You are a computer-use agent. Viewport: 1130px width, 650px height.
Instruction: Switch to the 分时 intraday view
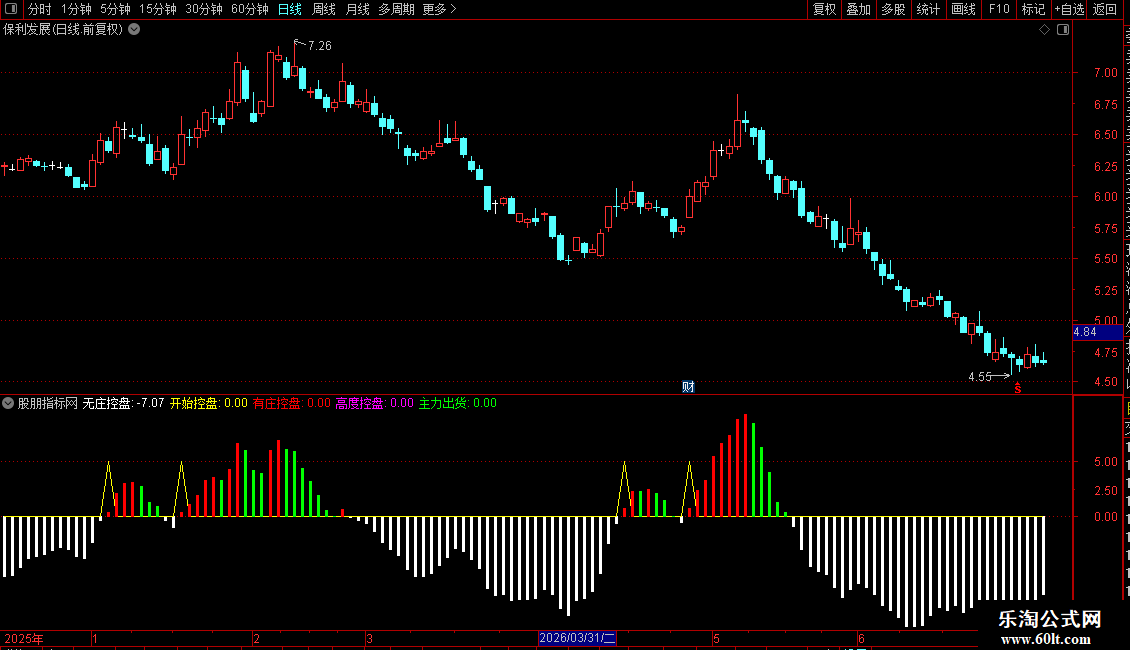[40, 9]
